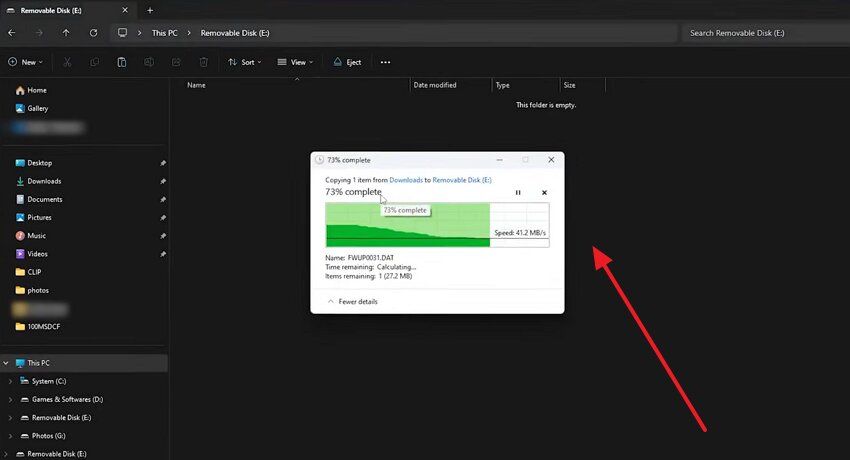Click the Paste clipboard icon
Image resolution: width=850 pixels, height=460 pixels.
click(x=122, y=62)
